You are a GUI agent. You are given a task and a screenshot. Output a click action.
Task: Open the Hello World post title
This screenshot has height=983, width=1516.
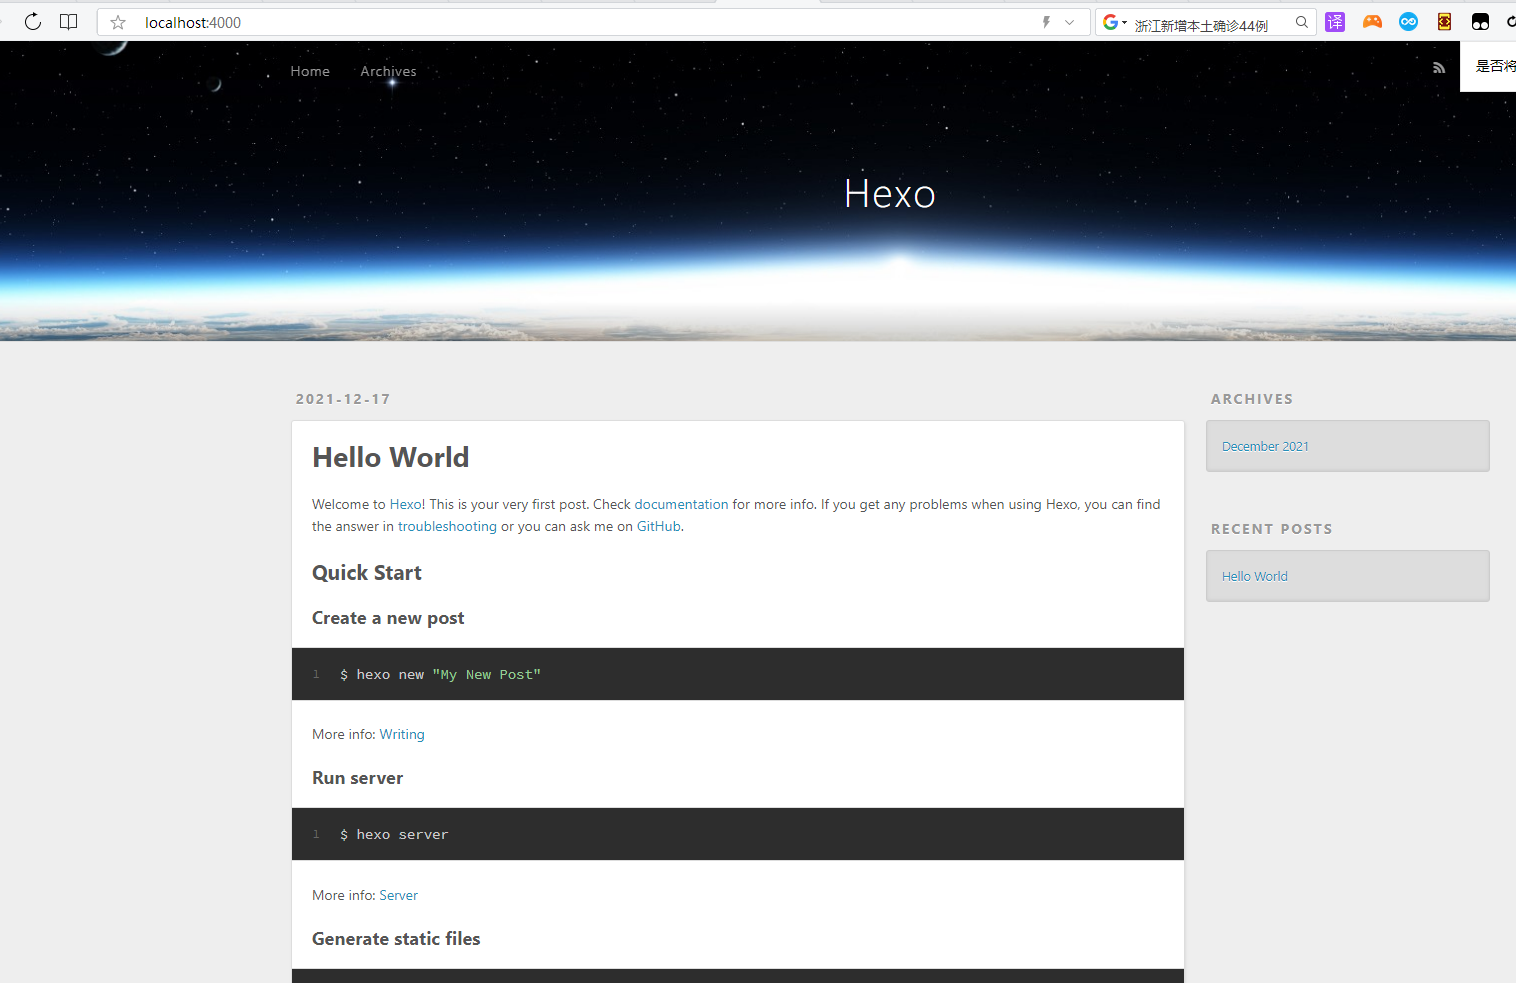pos(390,457)
